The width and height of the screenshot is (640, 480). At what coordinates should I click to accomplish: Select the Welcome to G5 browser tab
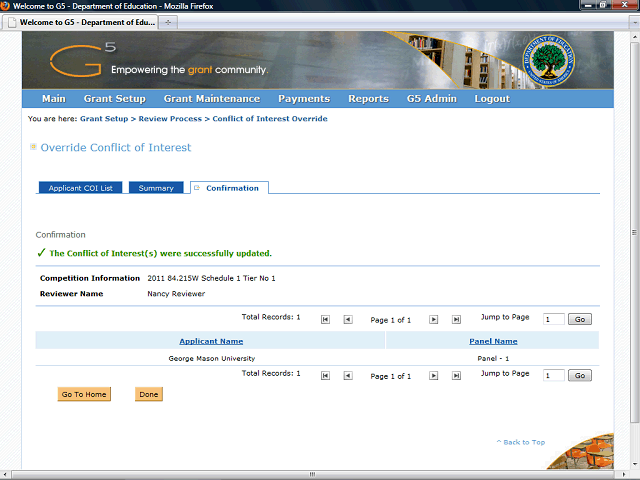pyautogui.click(x=80, y=22)
